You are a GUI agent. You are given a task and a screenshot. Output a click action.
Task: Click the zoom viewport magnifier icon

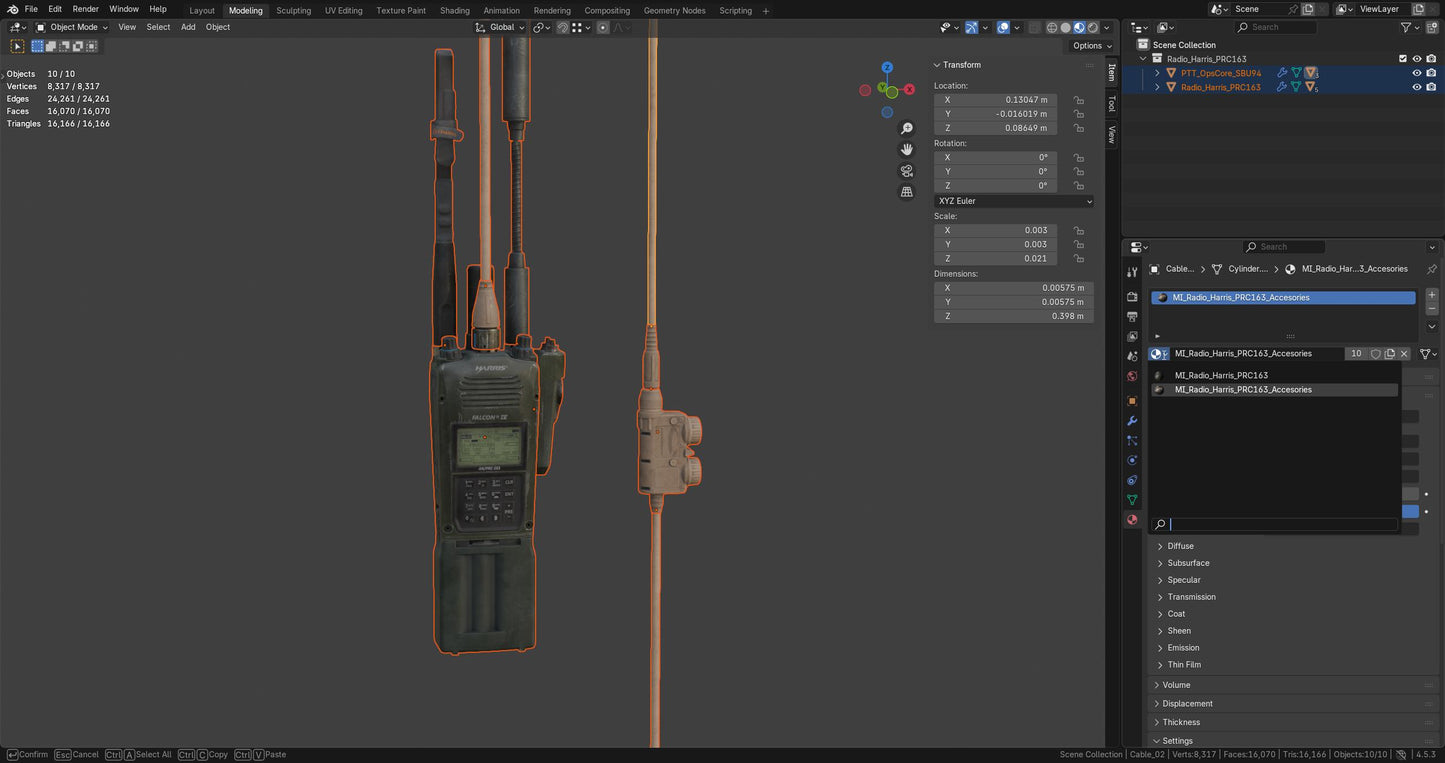point(907,129)
